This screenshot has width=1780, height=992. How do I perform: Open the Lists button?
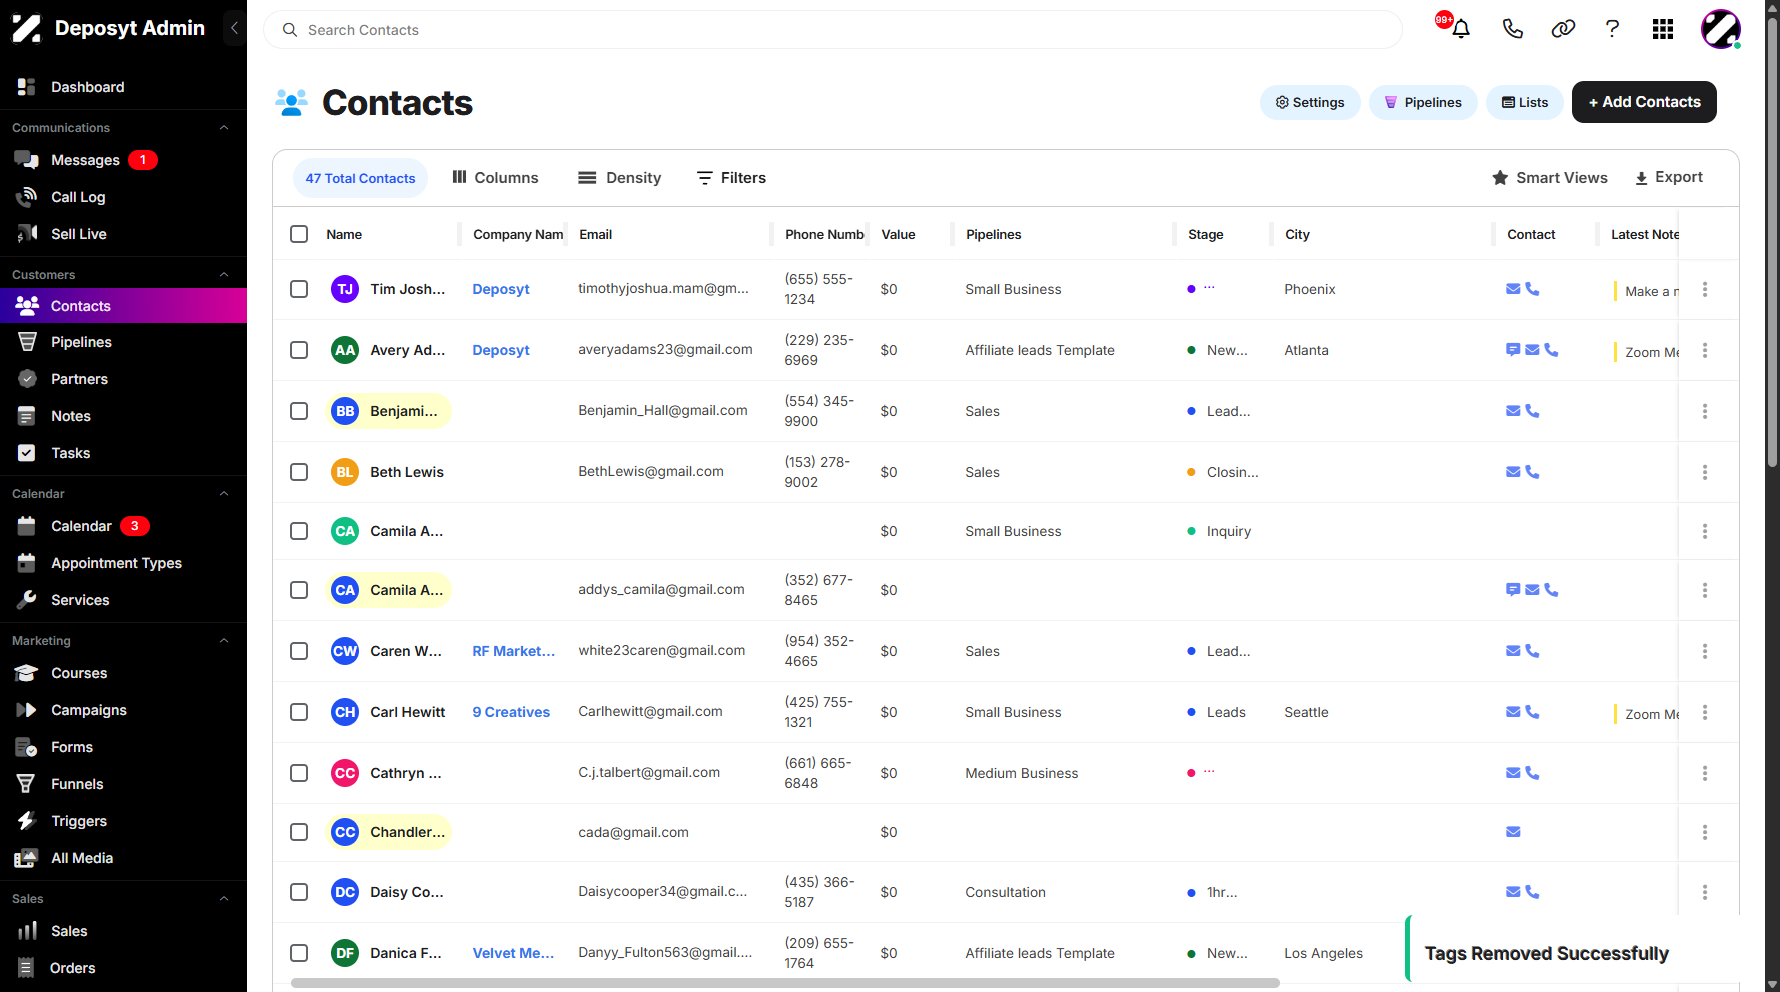[1525, 102]
